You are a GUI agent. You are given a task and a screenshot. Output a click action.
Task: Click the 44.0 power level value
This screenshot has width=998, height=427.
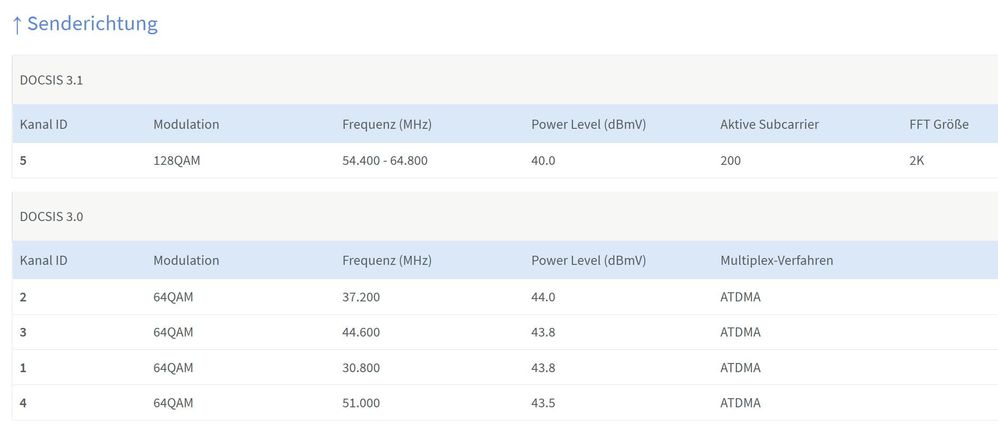point(543,297)
